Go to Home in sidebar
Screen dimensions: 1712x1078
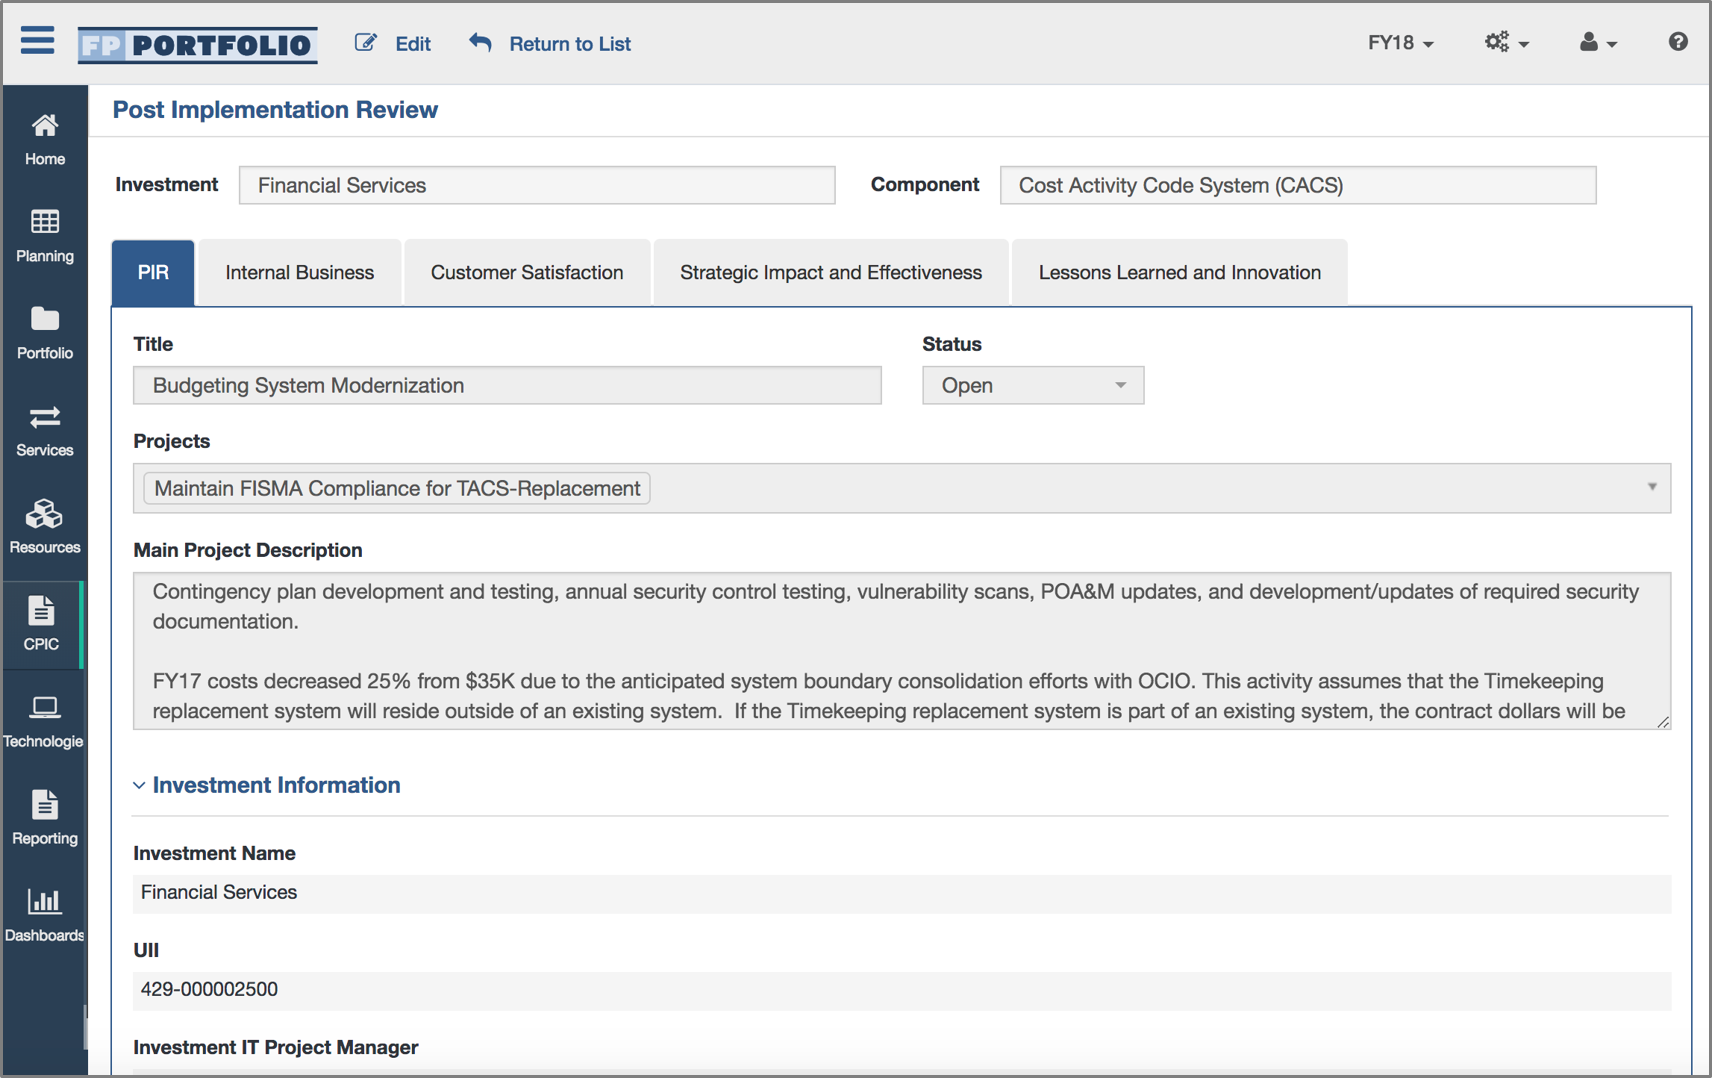point(44,140)
